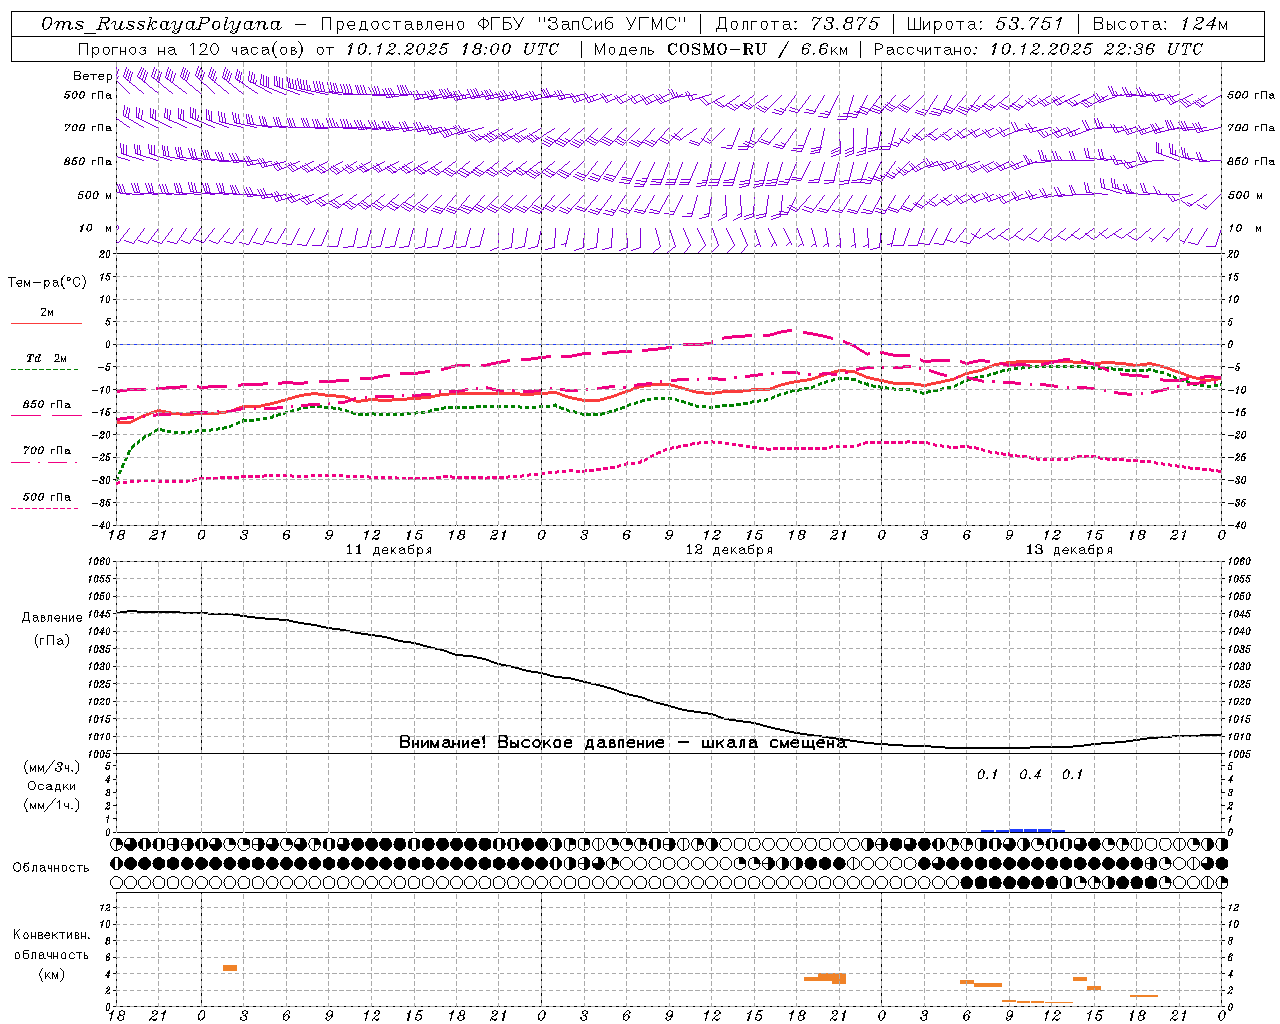This screenshot has width=1280, height=1024.
Task: Click forecast start time '10.12.2025 18:00 UTC'
Action: (x=452, y=49)
